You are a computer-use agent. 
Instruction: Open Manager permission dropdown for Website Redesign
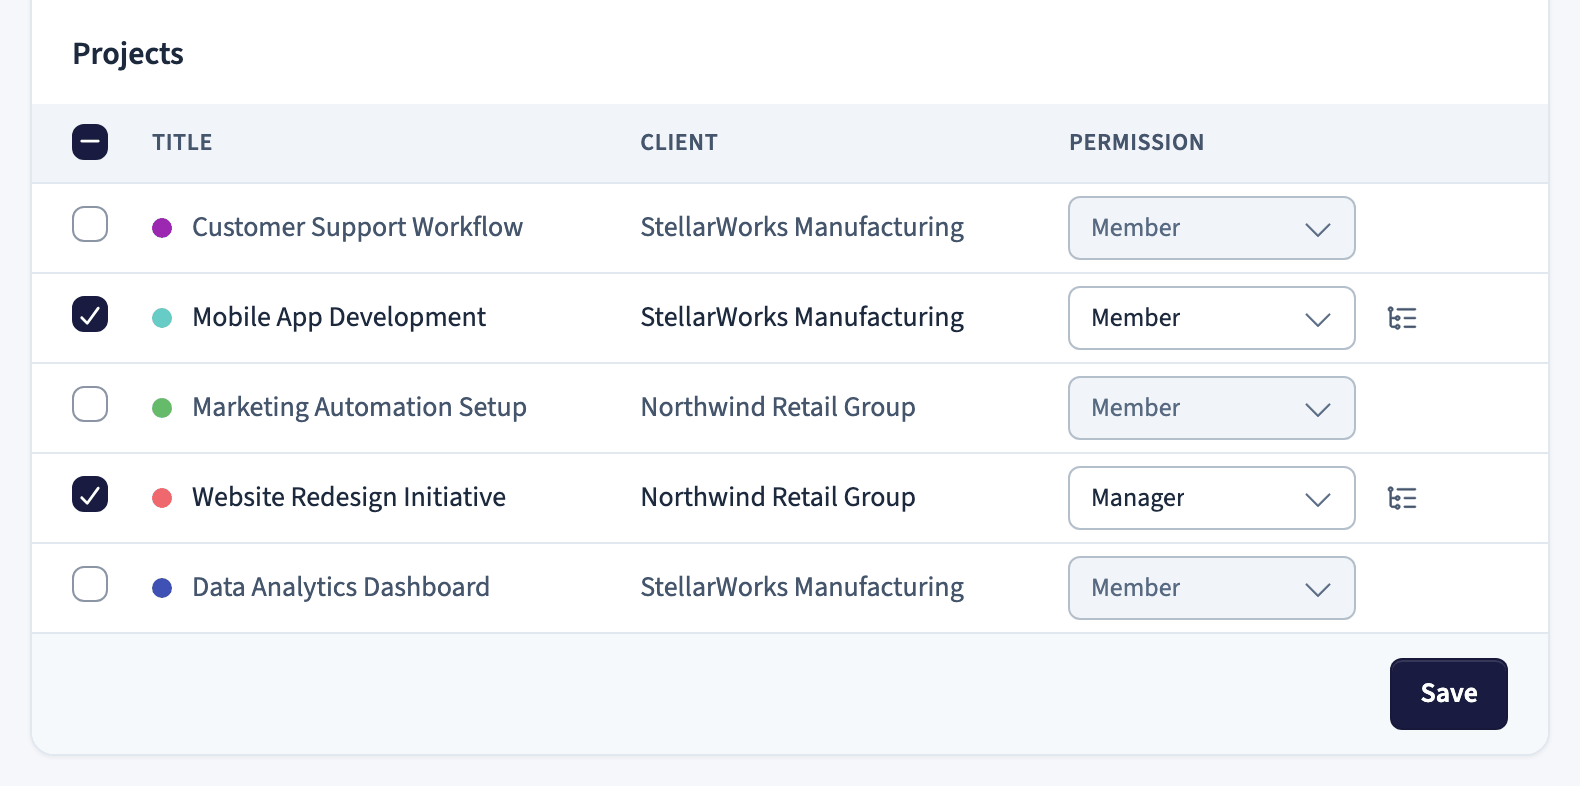tap(1212, 498)
